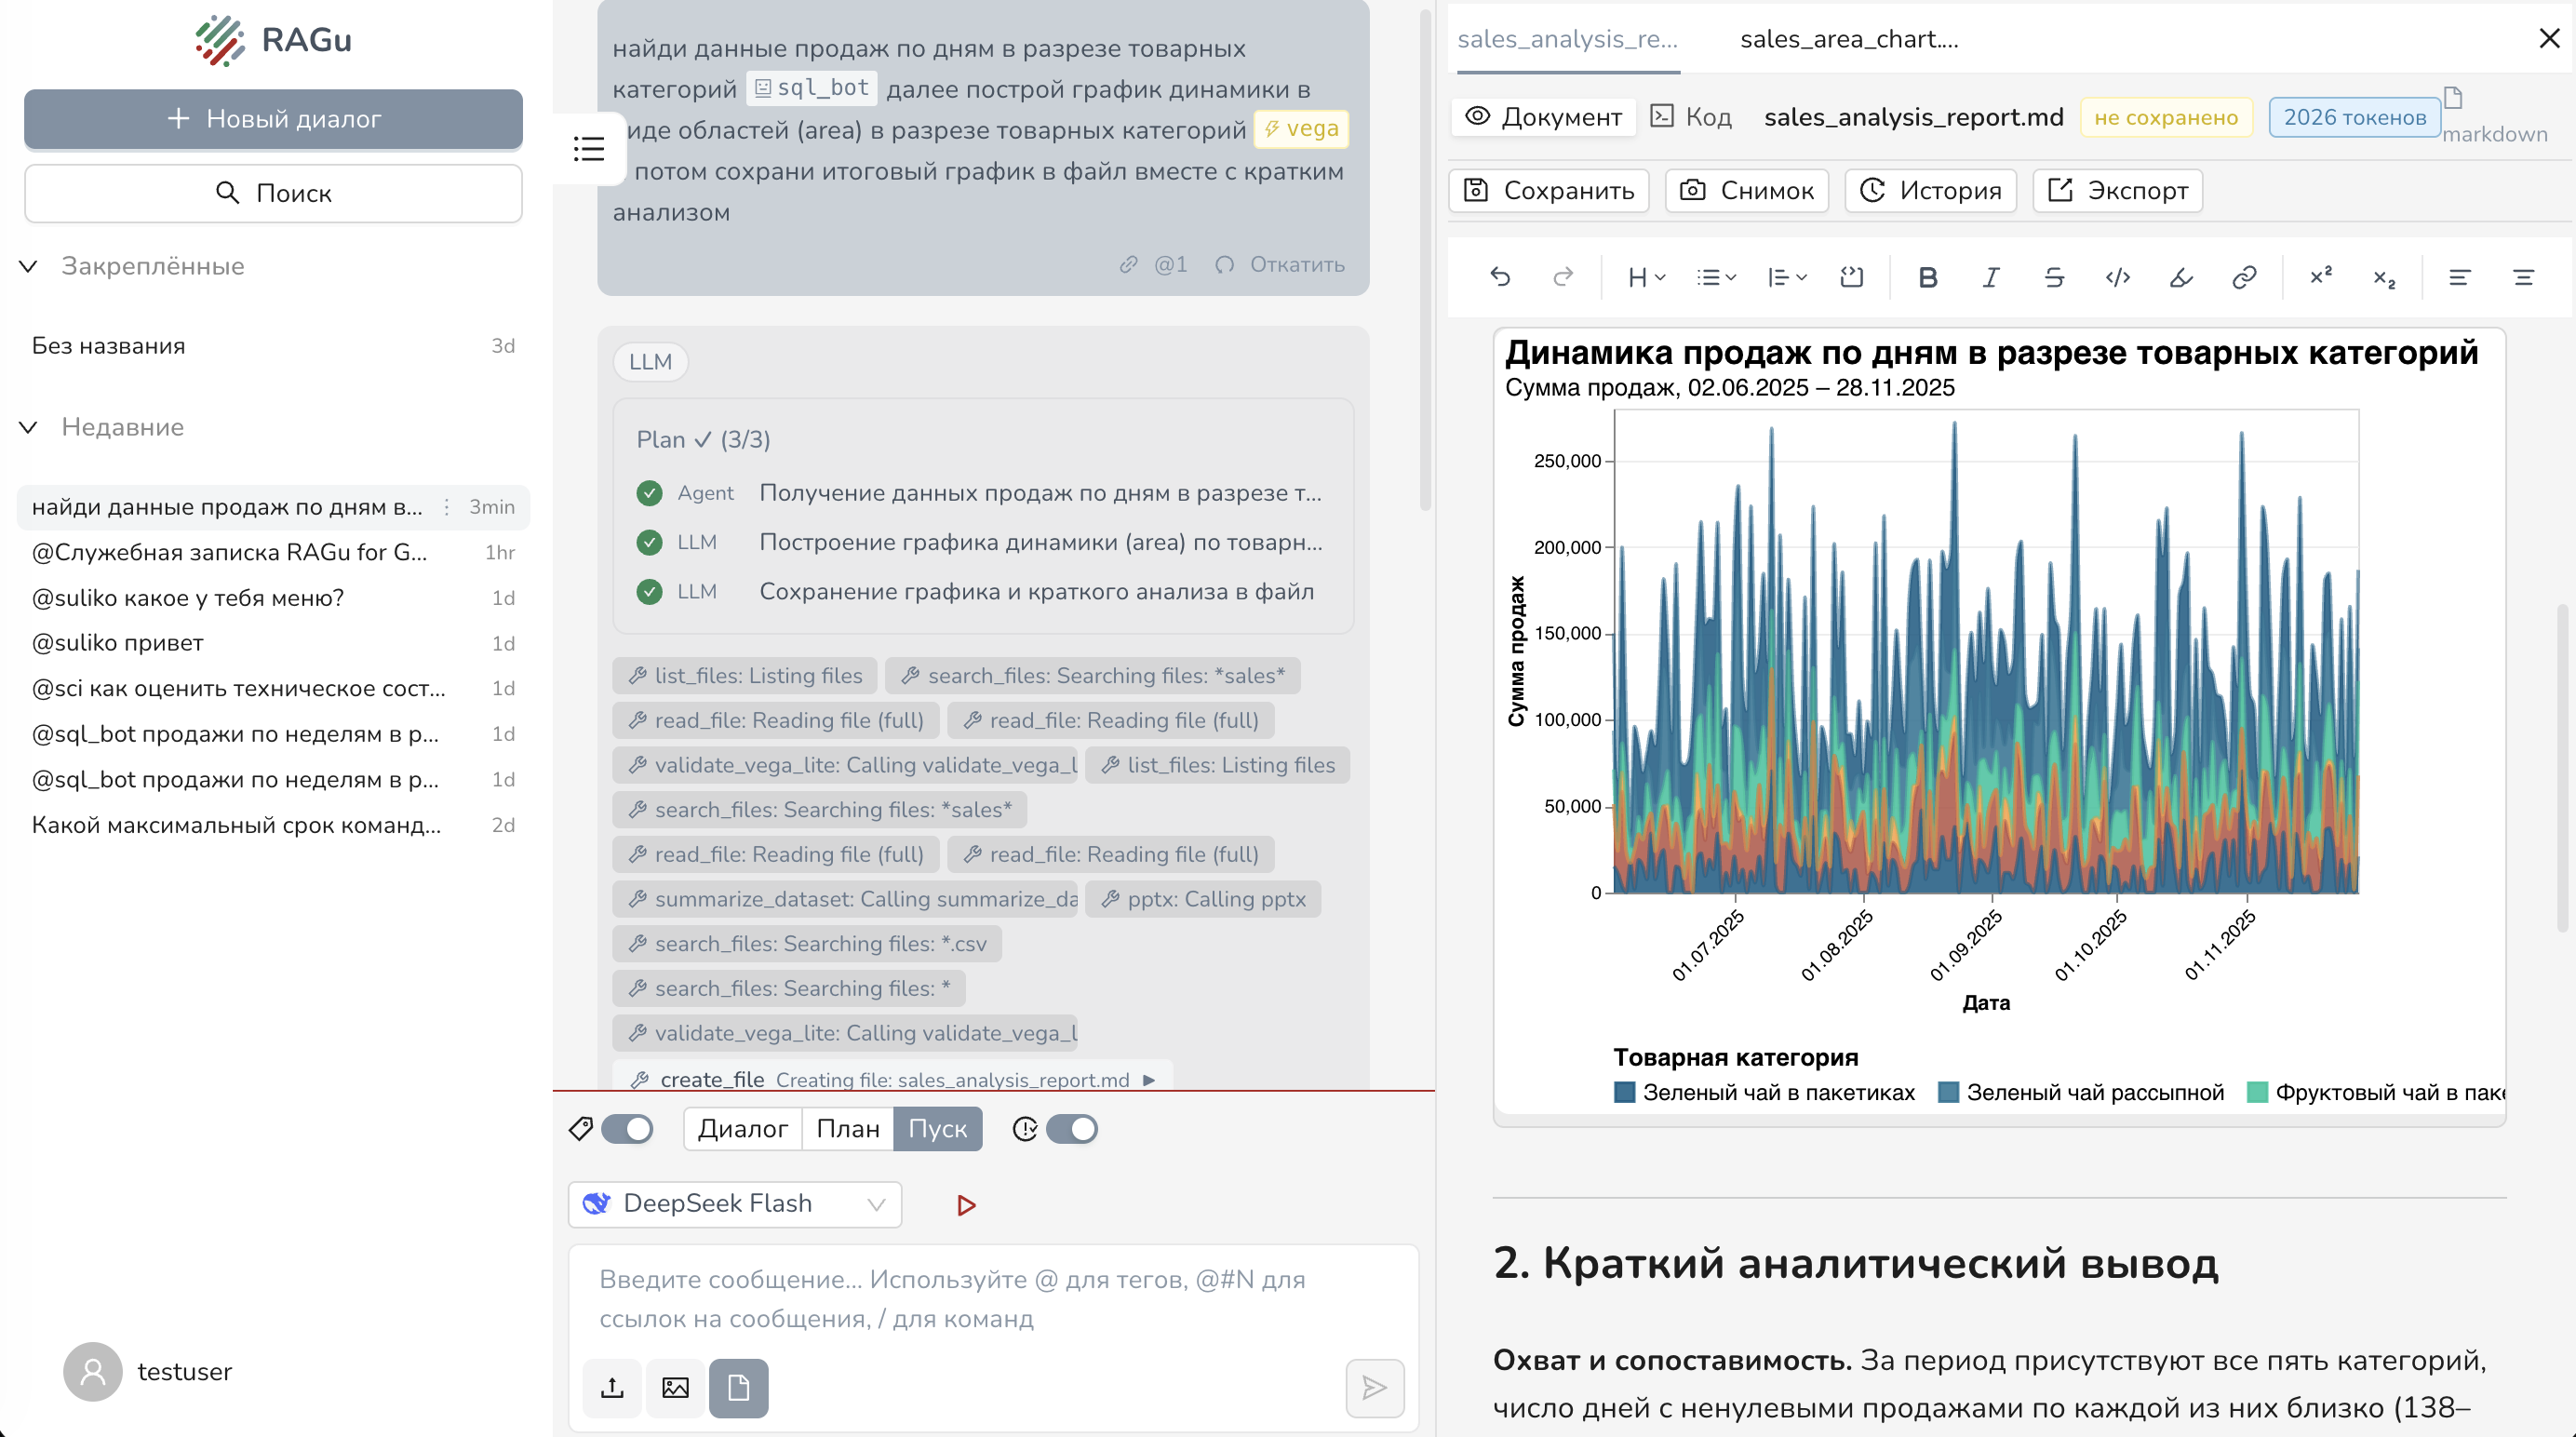Screen dimensions: 2576x1437
Task: Toggle the timer switch to the right of Пуск
Action: 1072,1128
